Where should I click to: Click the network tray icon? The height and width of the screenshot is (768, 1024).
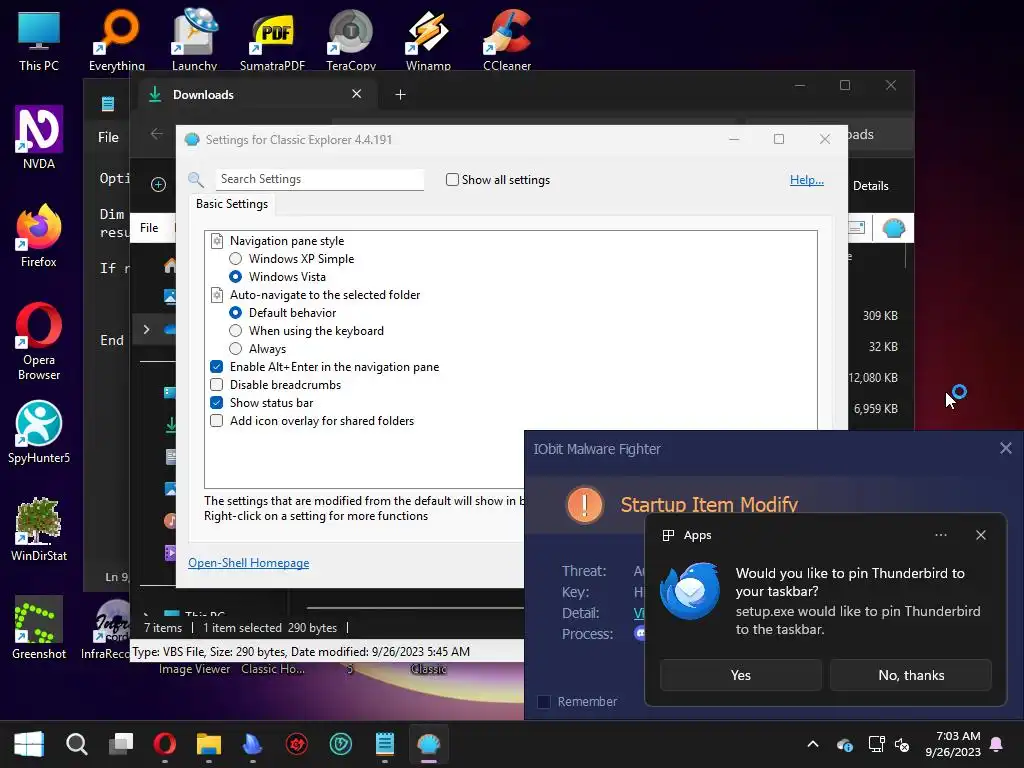876,744
